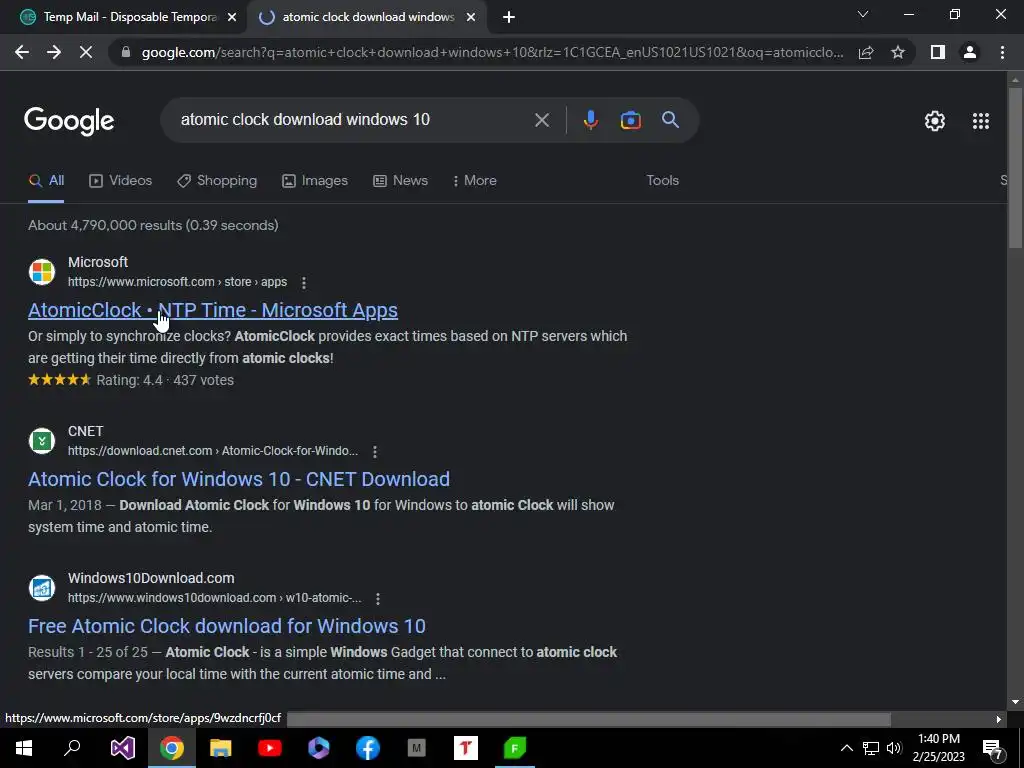Bookmark this page with the star

[898, 52]
